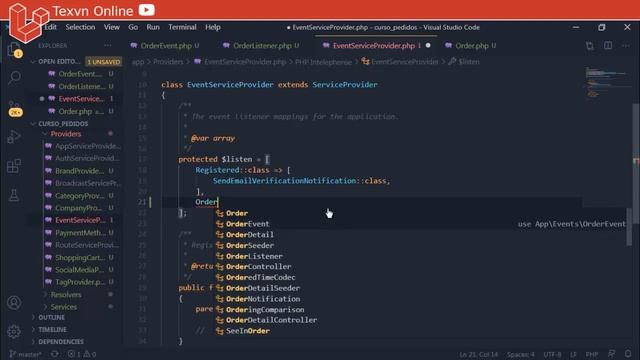
Task: Open the Selection menu
Action: pos(80,27)
